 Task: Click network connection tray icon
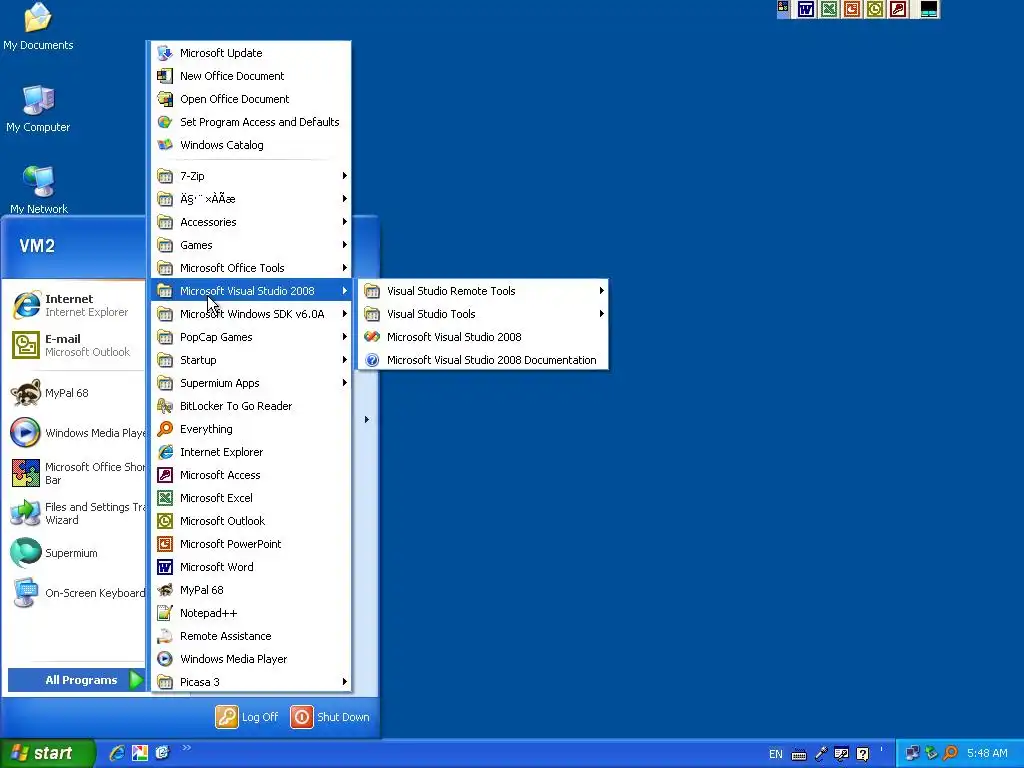912,753
